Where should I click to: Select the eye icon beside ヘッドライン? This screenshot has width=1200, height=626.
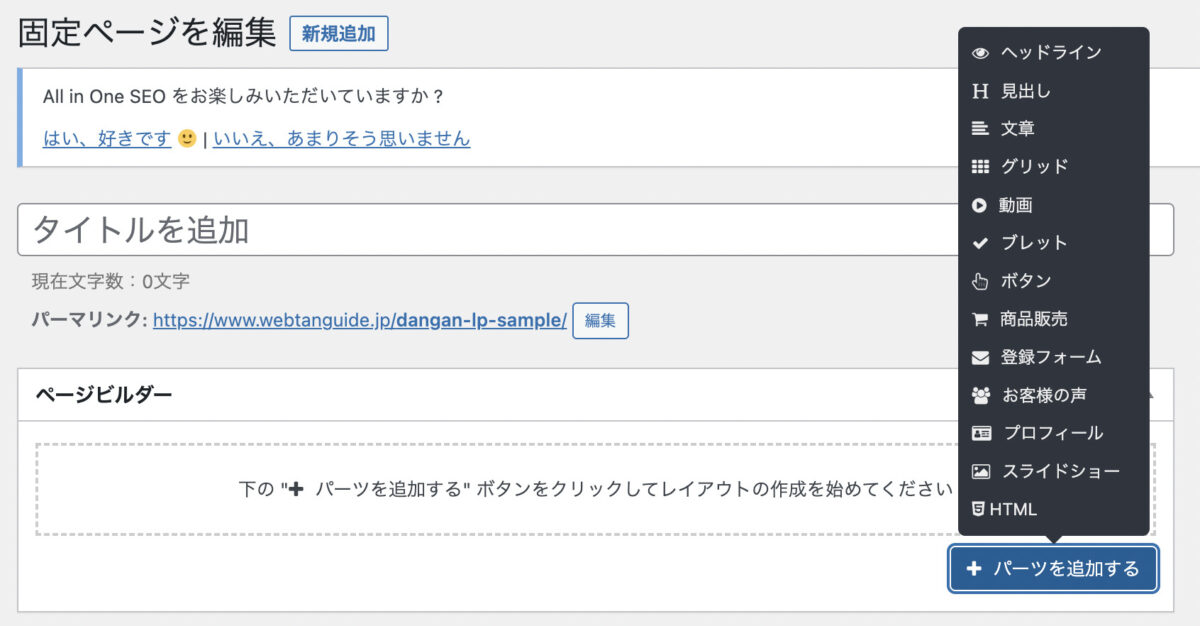click(x=980, y=53)
